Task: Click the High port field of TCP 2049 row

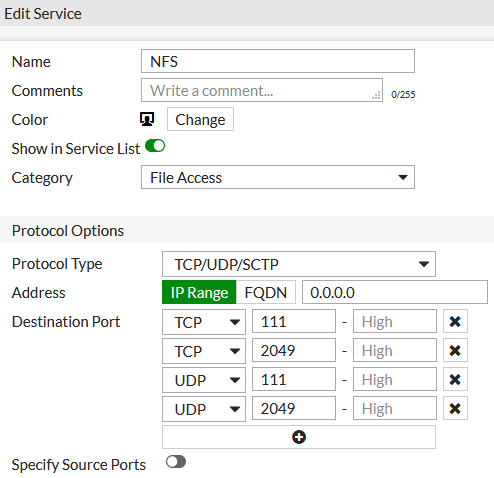Action: point(395,350)
